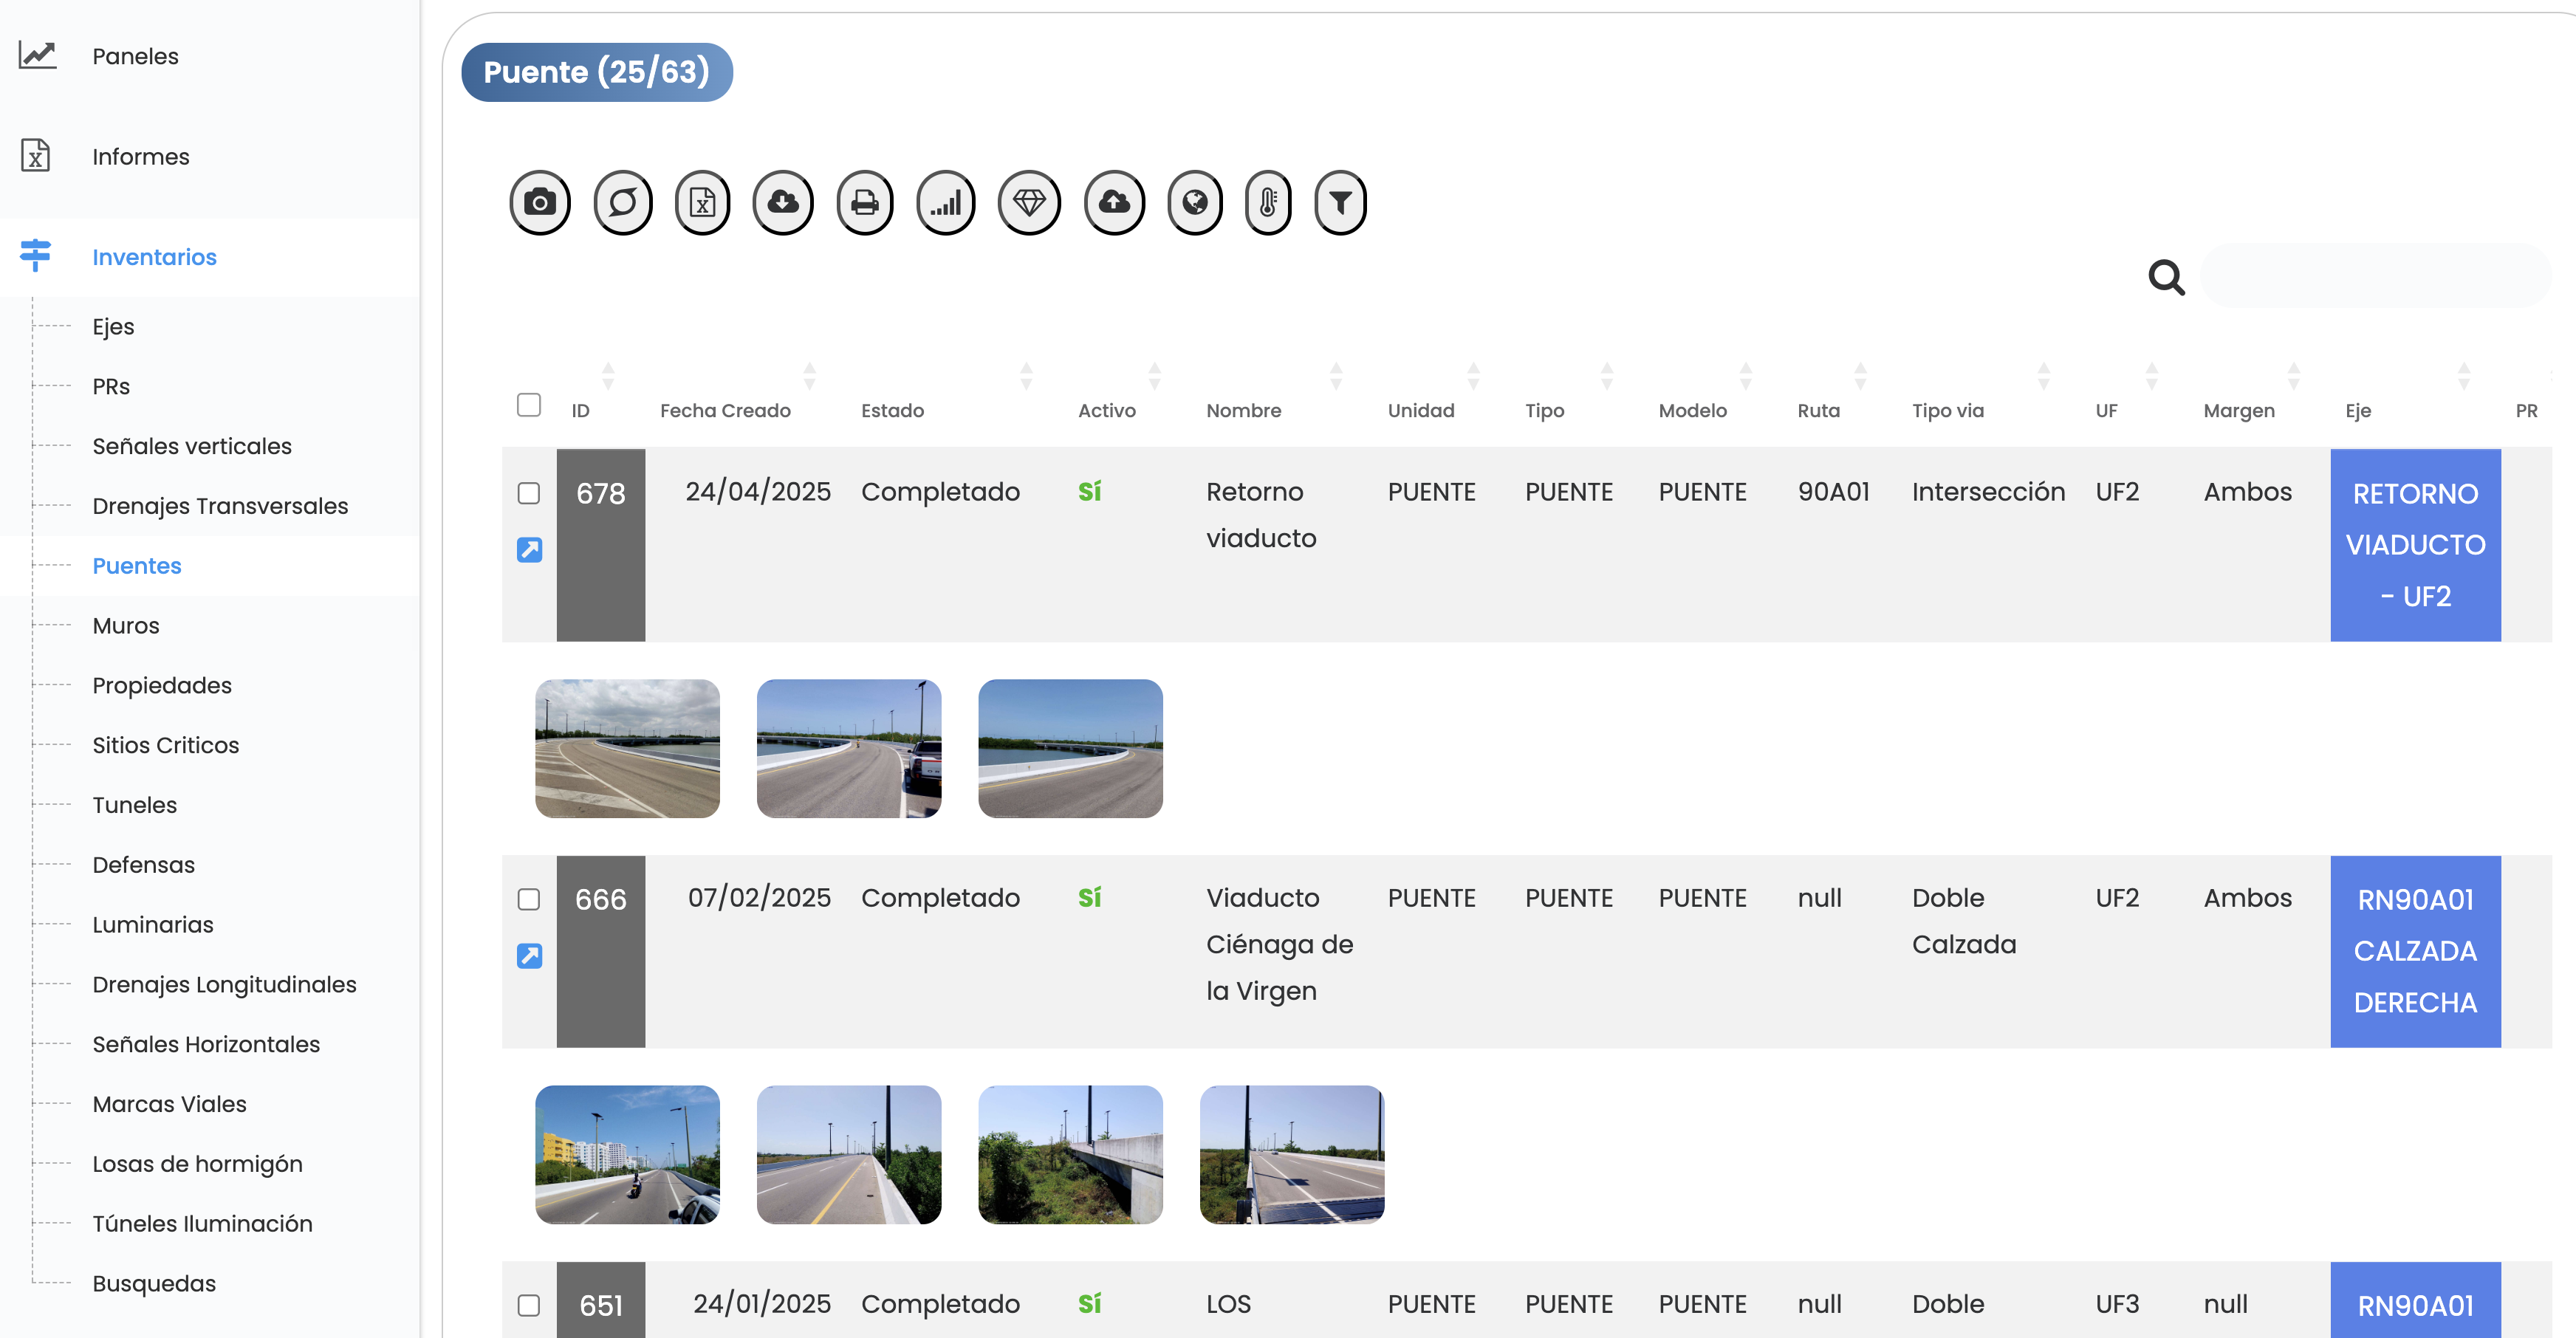Click the cloud upload icon
This screenshot has height=1338, width=2576.
(x=1114, y=203)
